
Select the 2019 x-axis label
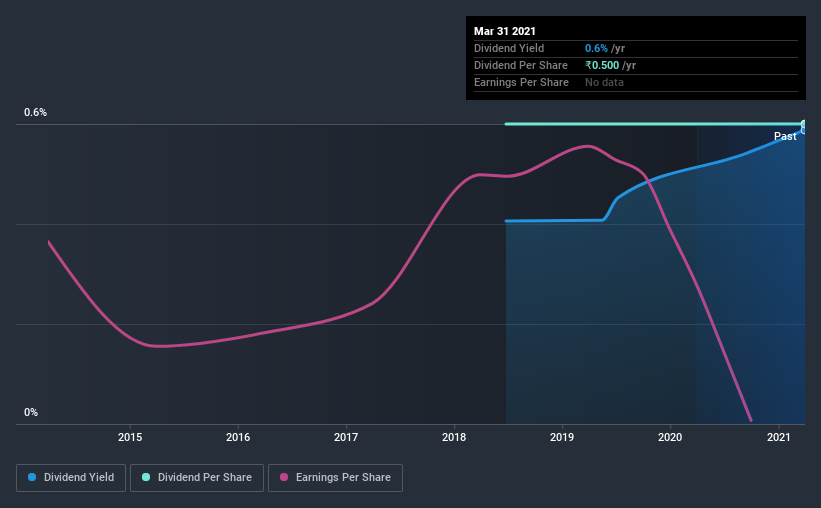[x=562, y=437]
